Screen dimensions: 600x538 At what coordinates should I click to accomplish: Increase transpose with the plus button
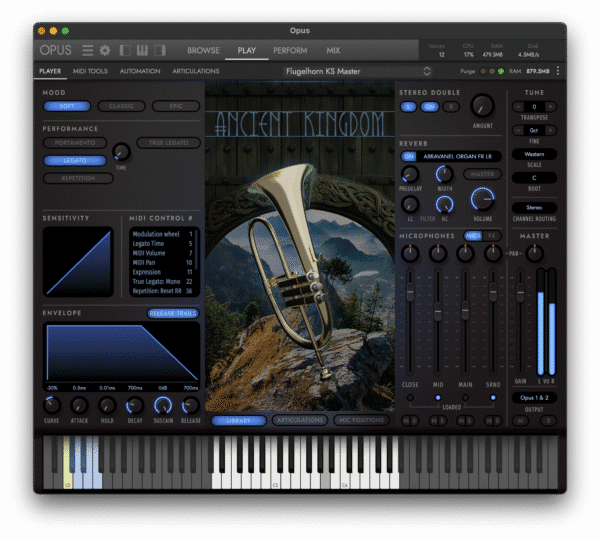point(550,107)
